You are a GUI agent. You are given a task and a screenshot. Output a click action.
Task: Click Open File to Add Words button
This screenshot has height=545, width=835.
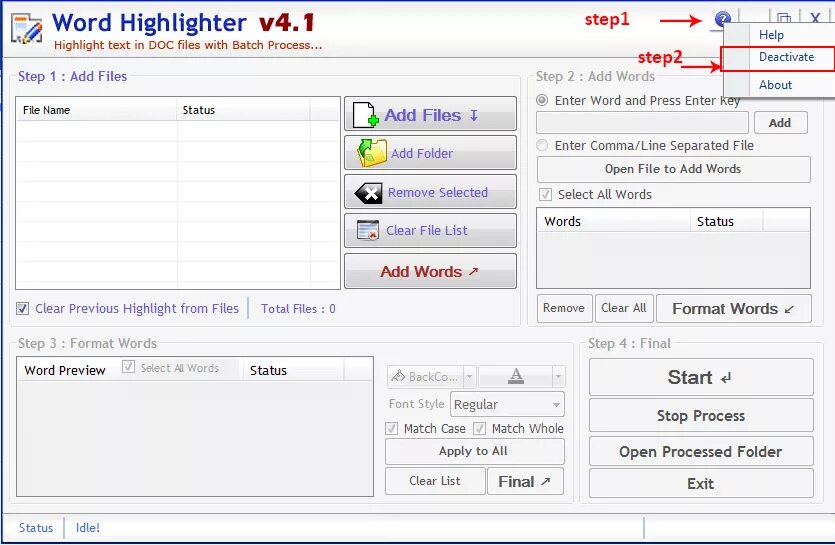[x=674, y=169]
